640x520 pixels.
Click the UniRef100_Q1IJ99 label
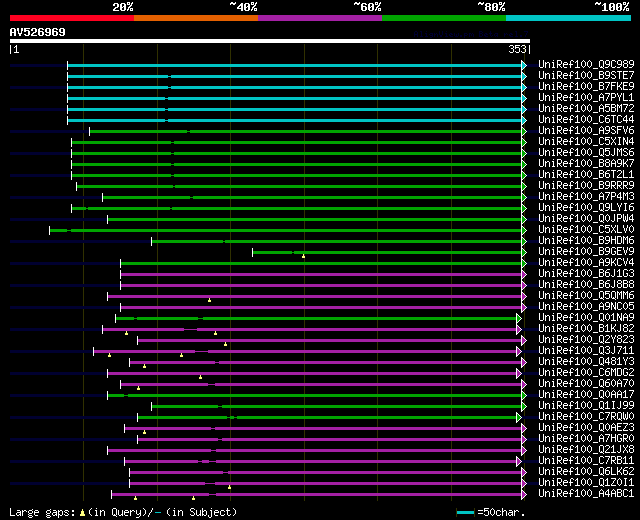[586, 406]
